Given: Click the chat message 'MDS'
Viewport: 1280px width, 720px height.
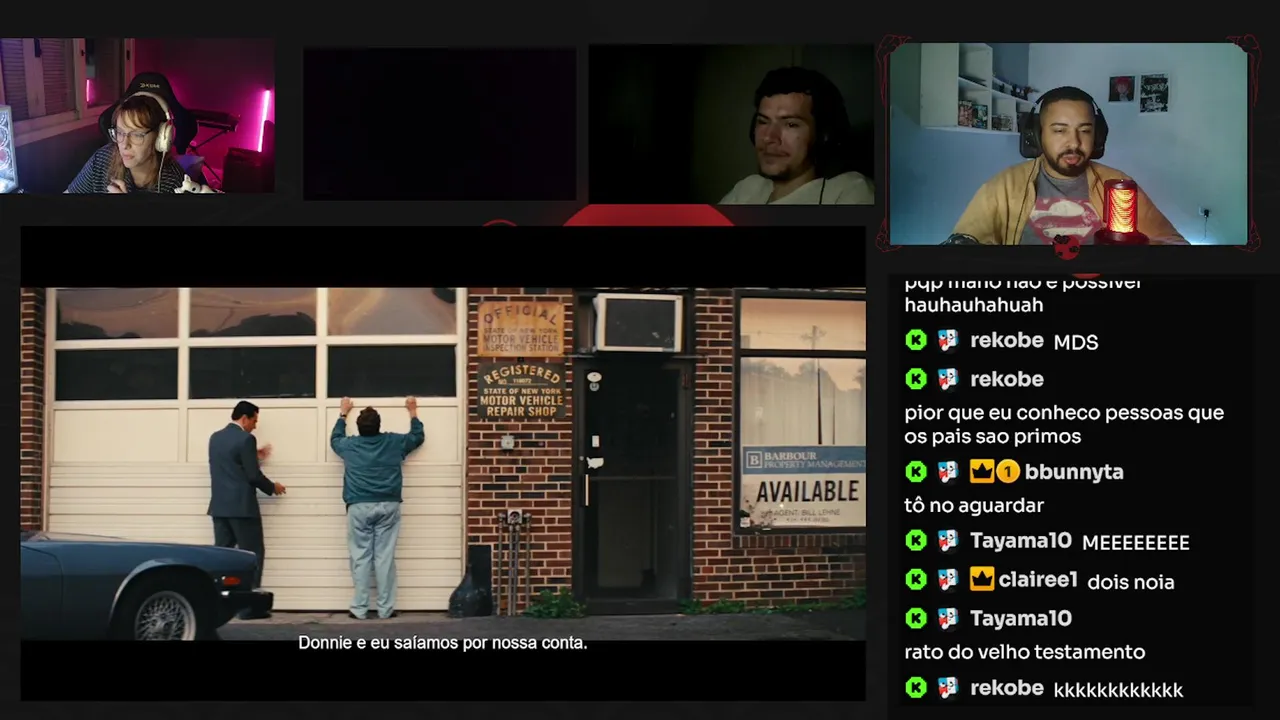Looking at the screenshot, I should point(1076,342).
